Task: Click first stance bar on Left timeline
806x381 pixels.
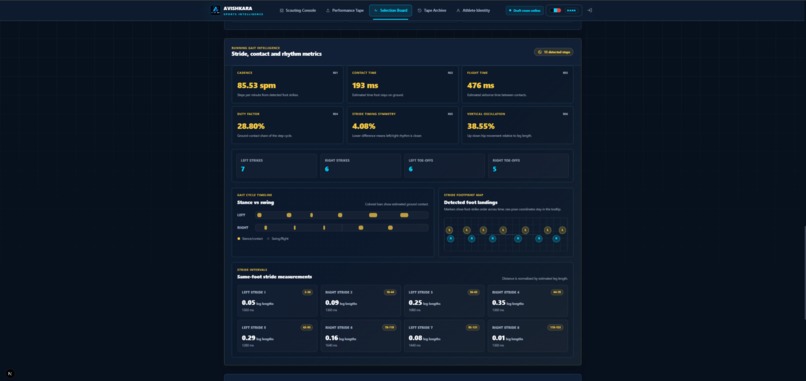Action: (x=259, y=215)
